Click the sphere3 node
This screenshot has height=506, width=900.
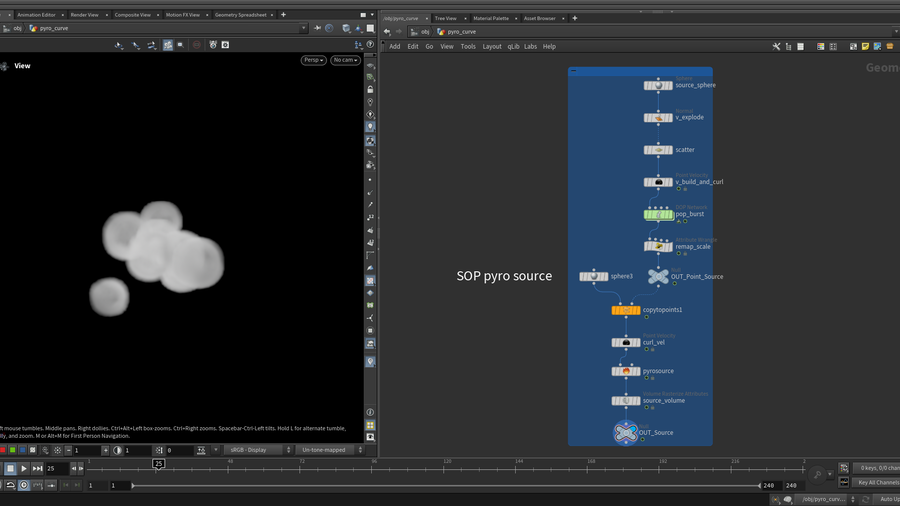click(593, 276)
